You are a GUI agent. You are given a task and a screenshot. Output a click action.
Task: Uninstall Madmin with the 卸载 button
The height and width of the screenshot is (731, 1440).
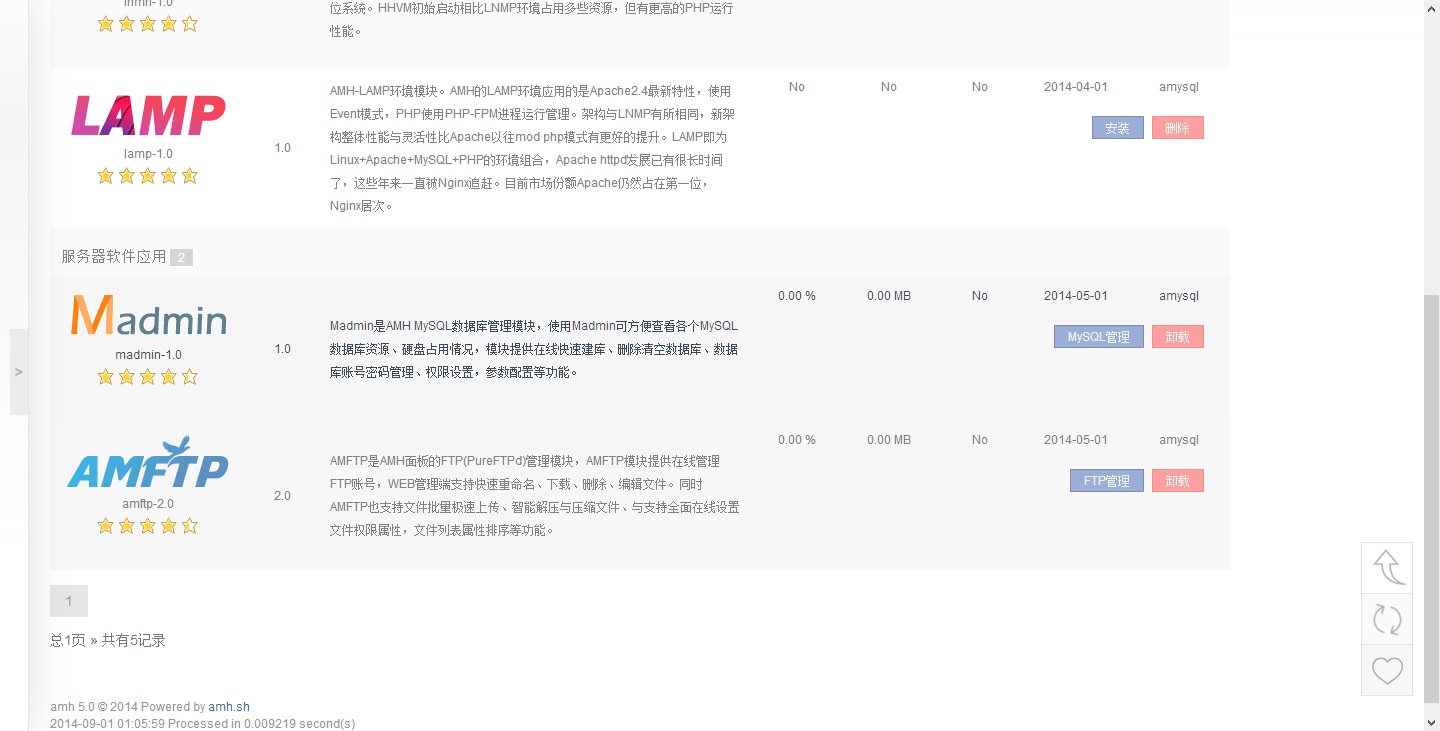click(x=1177, y=337)
